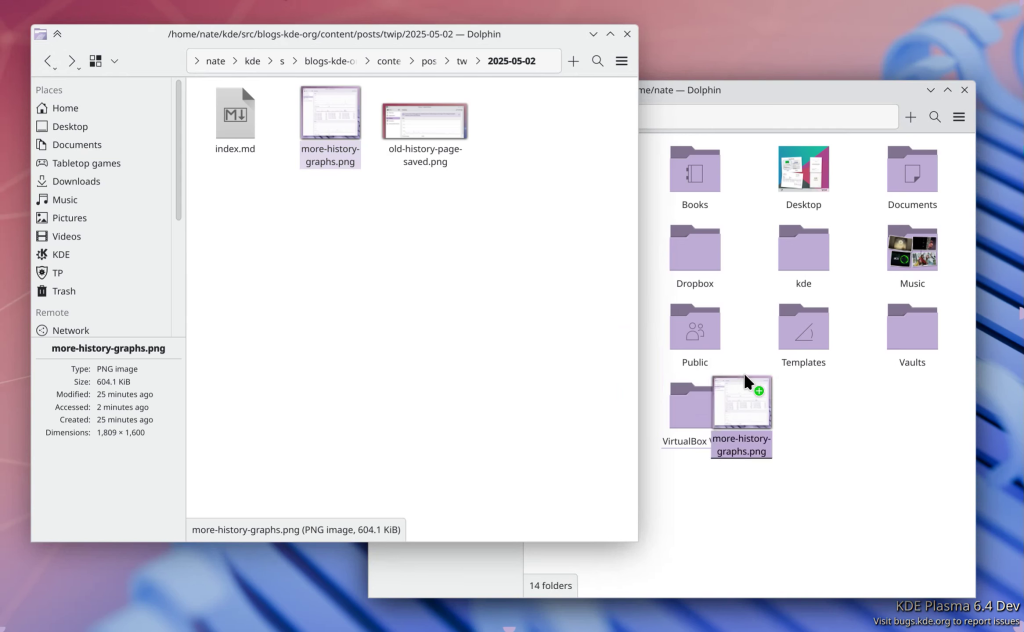Screen dimensions: 1024x632
Task: Open Vaults folder in back window
Action: point(912,336)
